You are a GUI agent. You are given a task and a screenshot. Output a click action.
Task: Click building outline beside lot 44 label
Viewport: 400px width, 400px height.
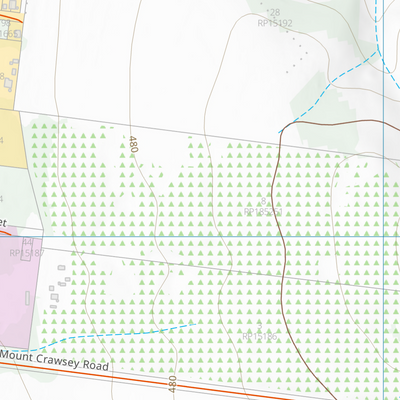(x=25, y=249)
